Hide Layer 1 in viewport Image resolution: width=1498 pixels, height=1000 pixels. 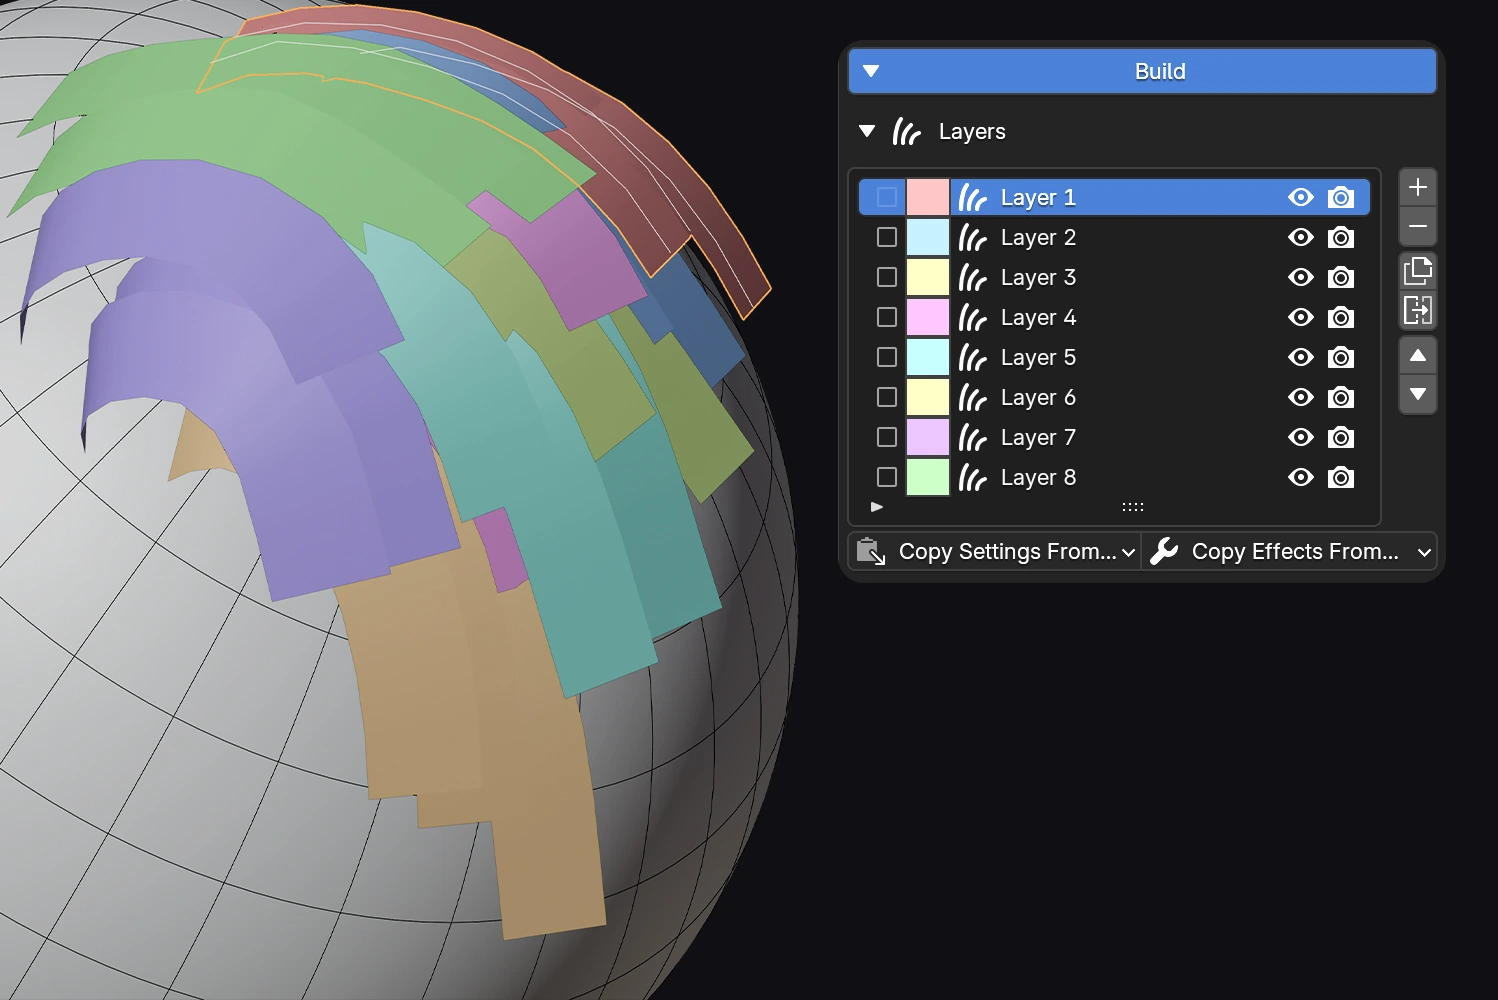point(1301,197)
